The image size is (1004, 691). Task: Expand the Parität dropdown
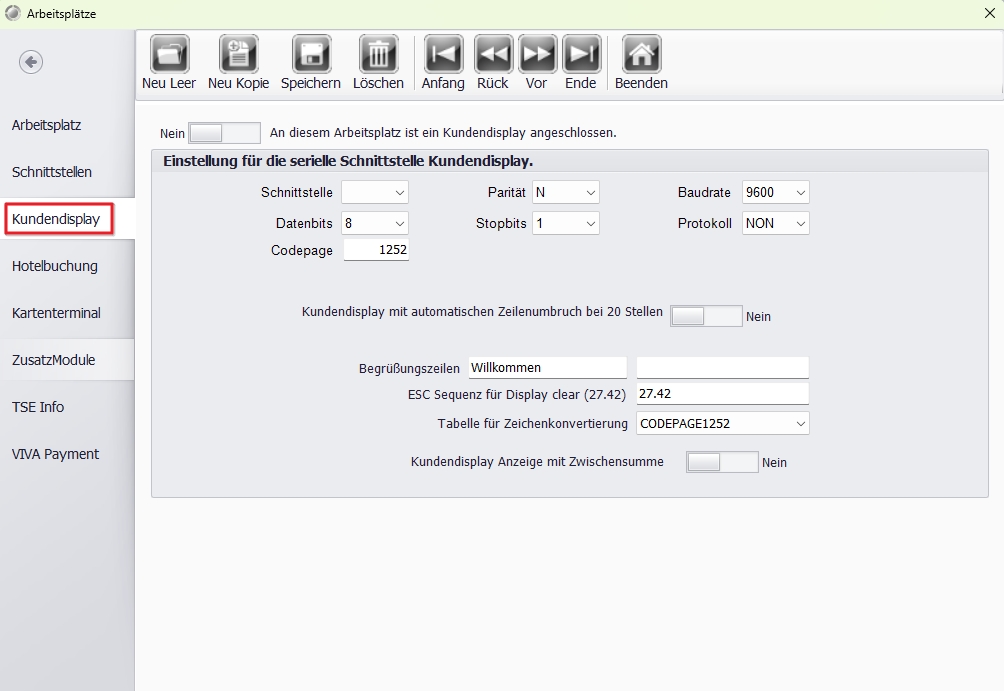(x=566, y=192)
